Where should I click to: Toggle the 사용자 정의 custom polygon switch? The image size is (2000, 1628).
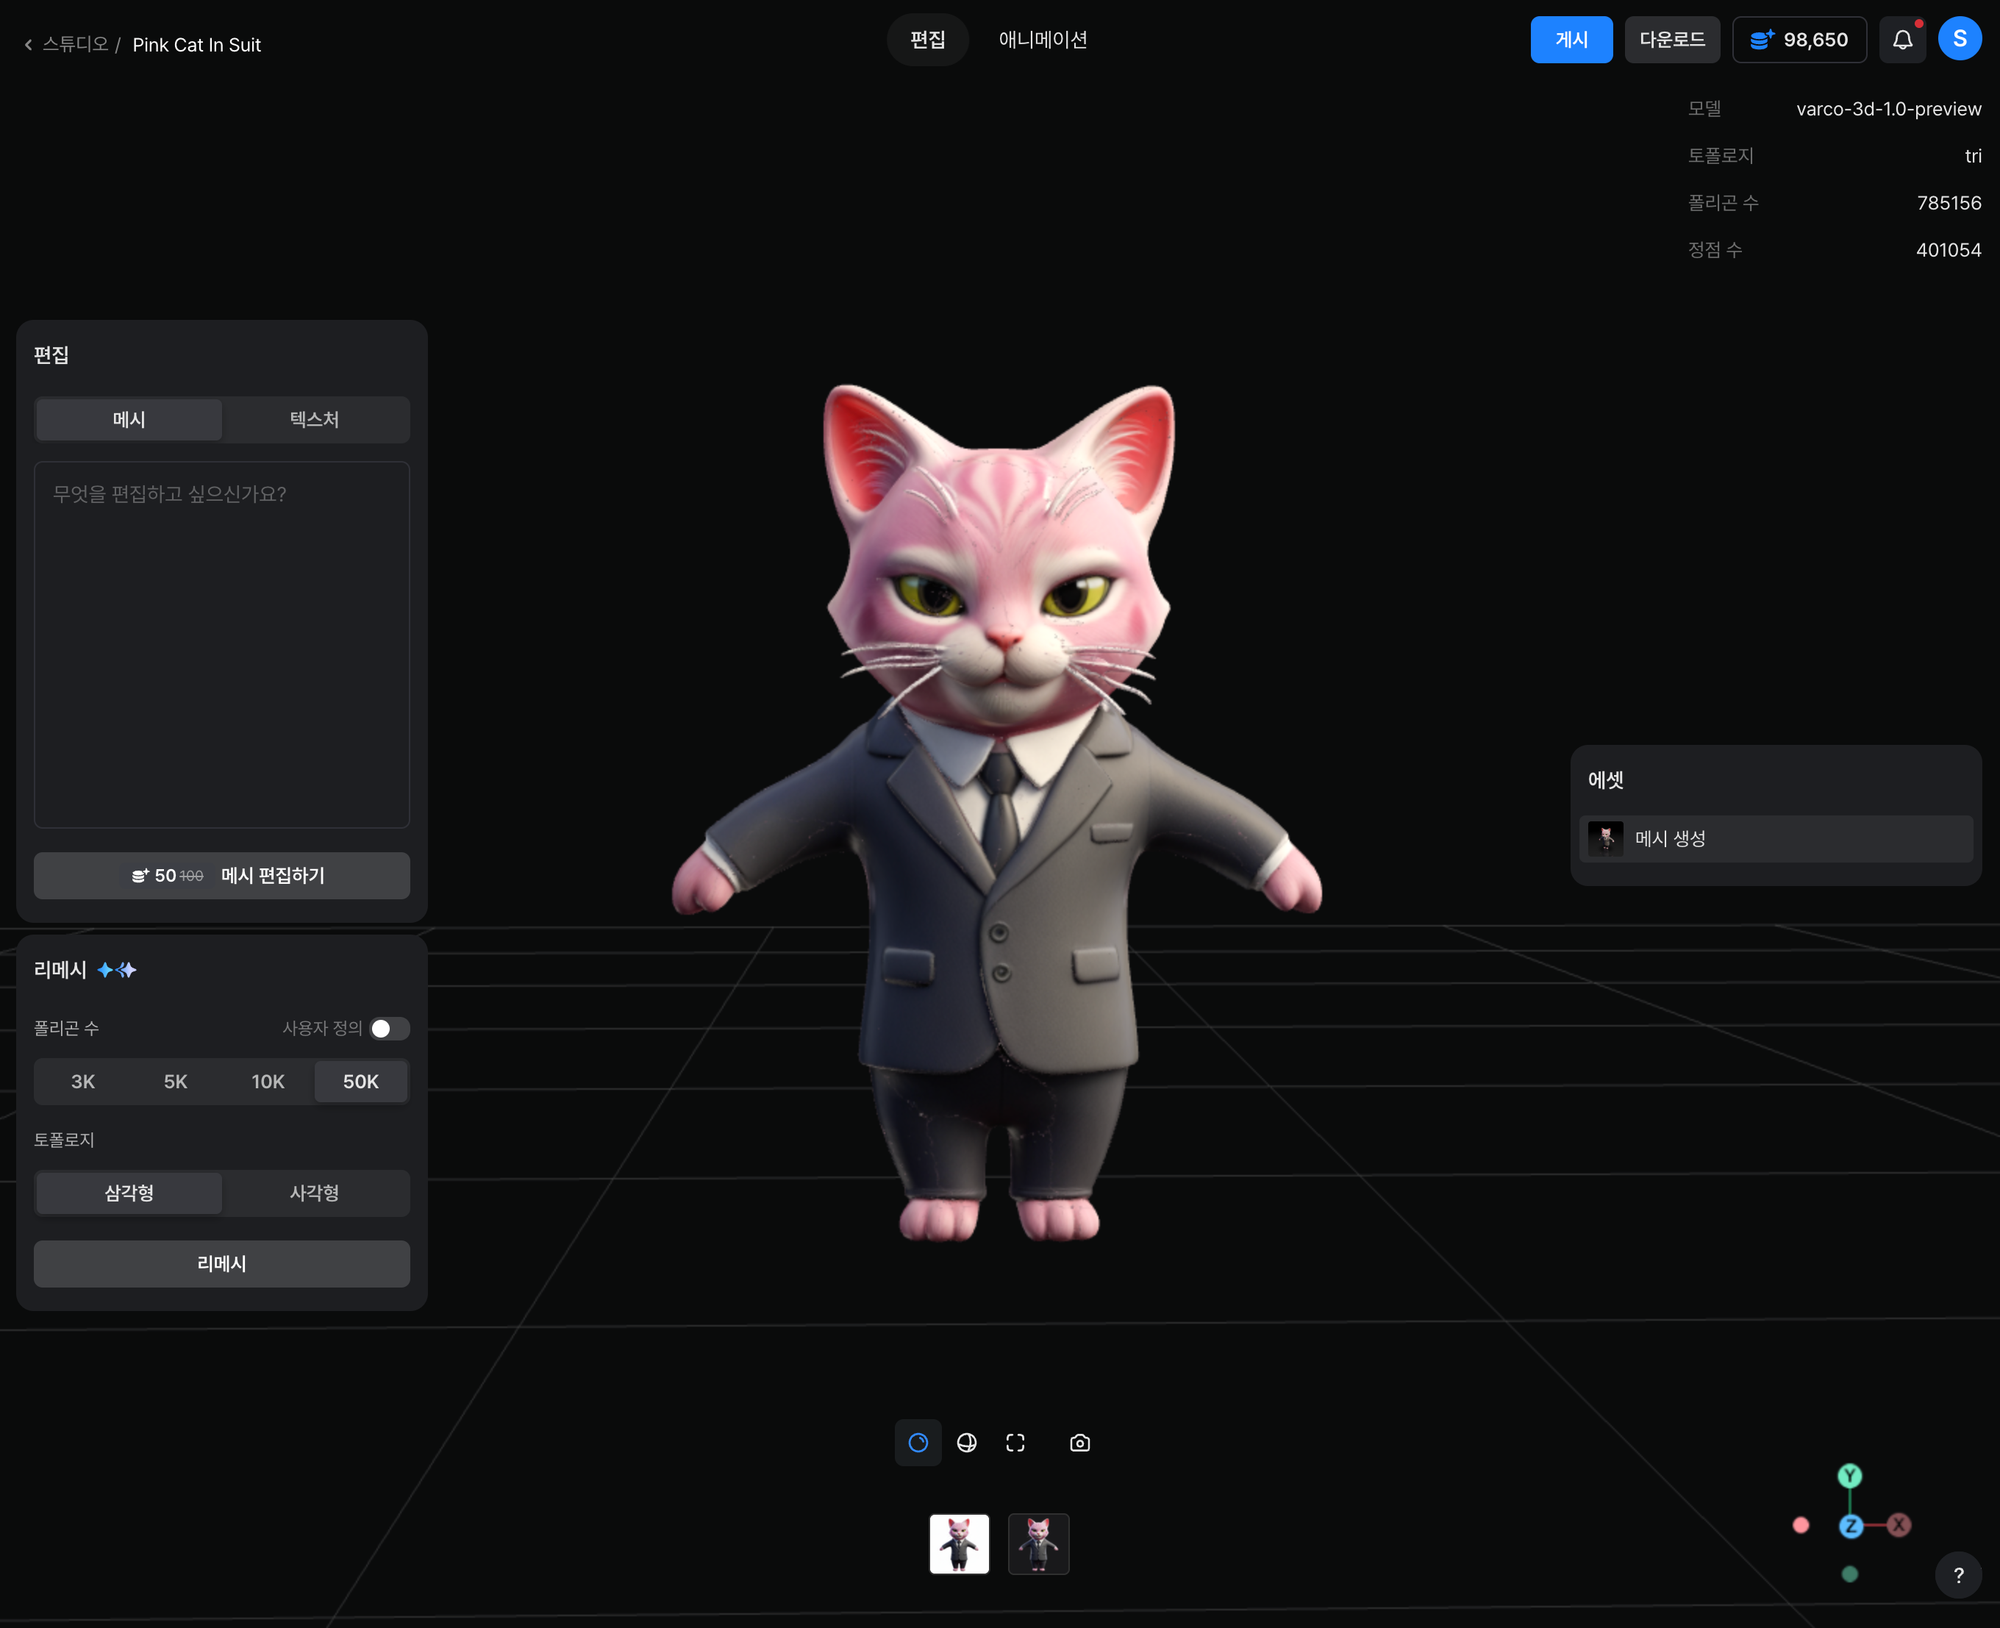click(x=389, y=1028)
